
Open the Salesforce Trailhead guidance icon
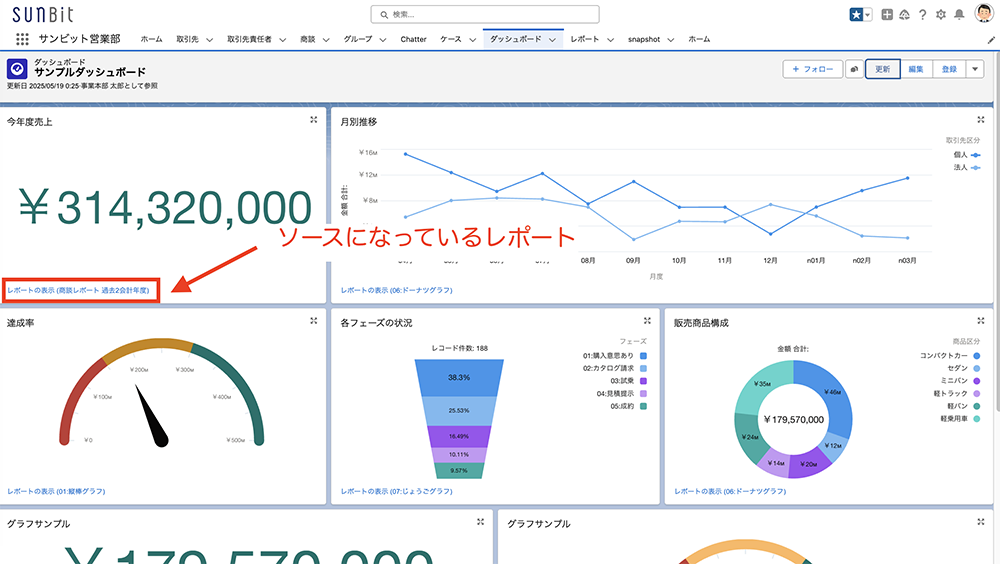(x=904, y=14)
